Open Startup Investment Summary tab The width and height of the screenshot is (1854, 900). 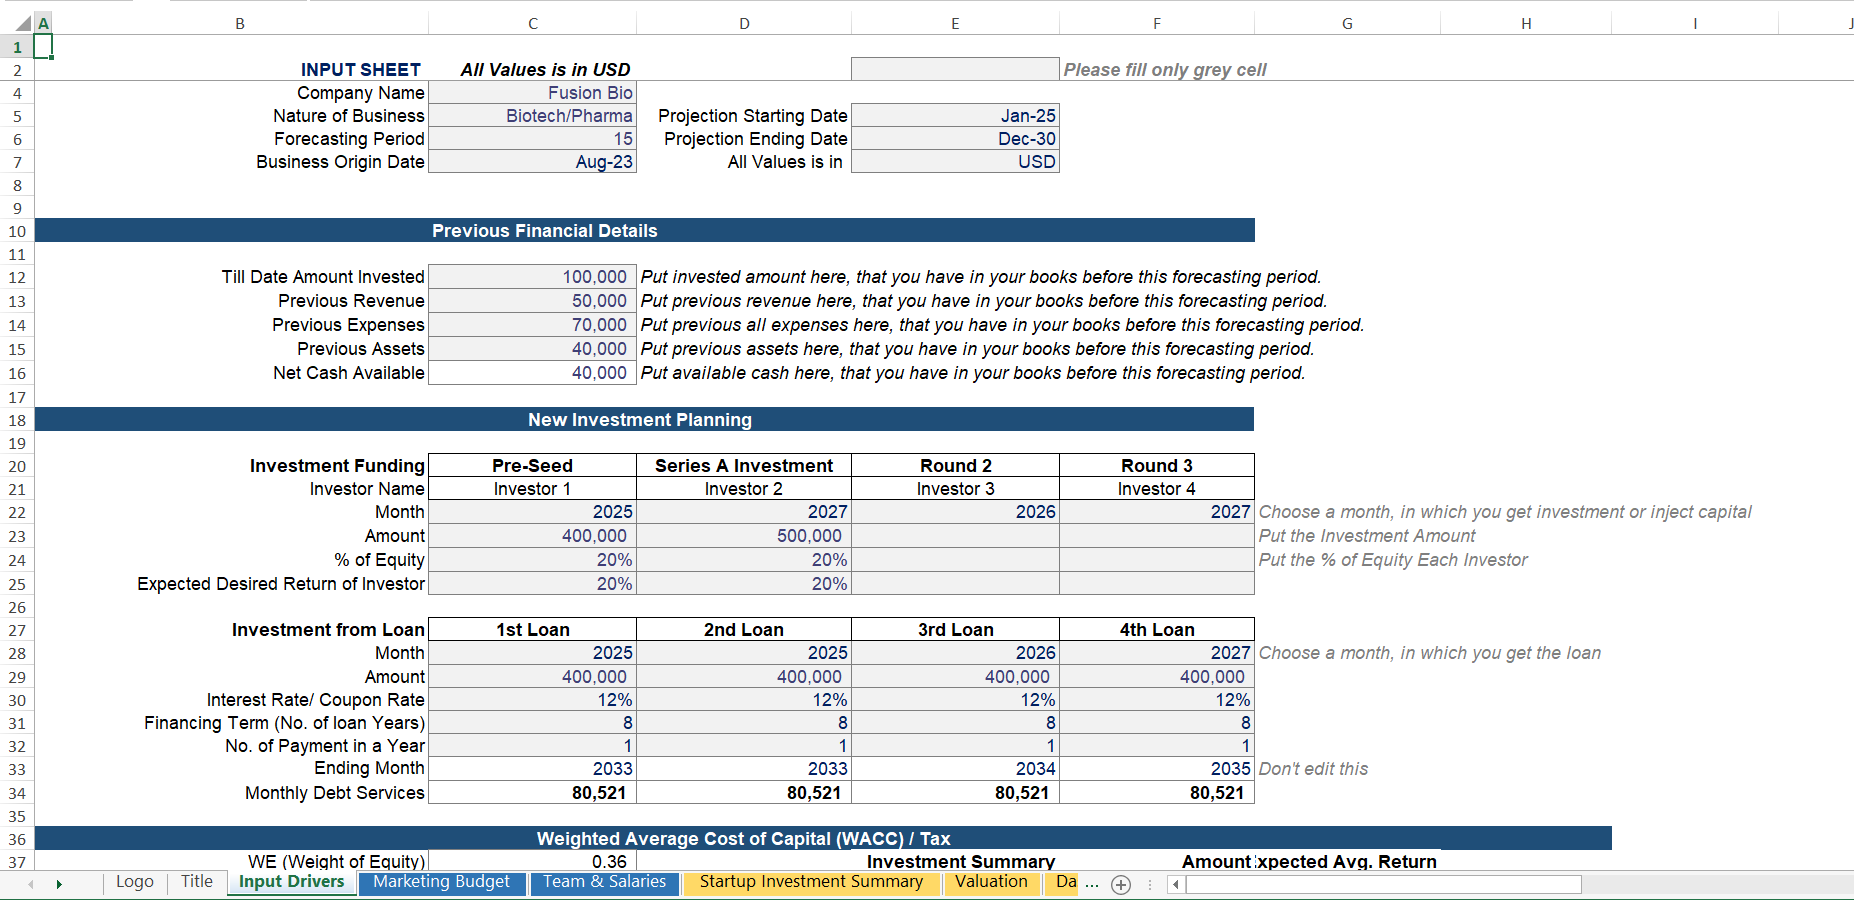pos(811,882)
